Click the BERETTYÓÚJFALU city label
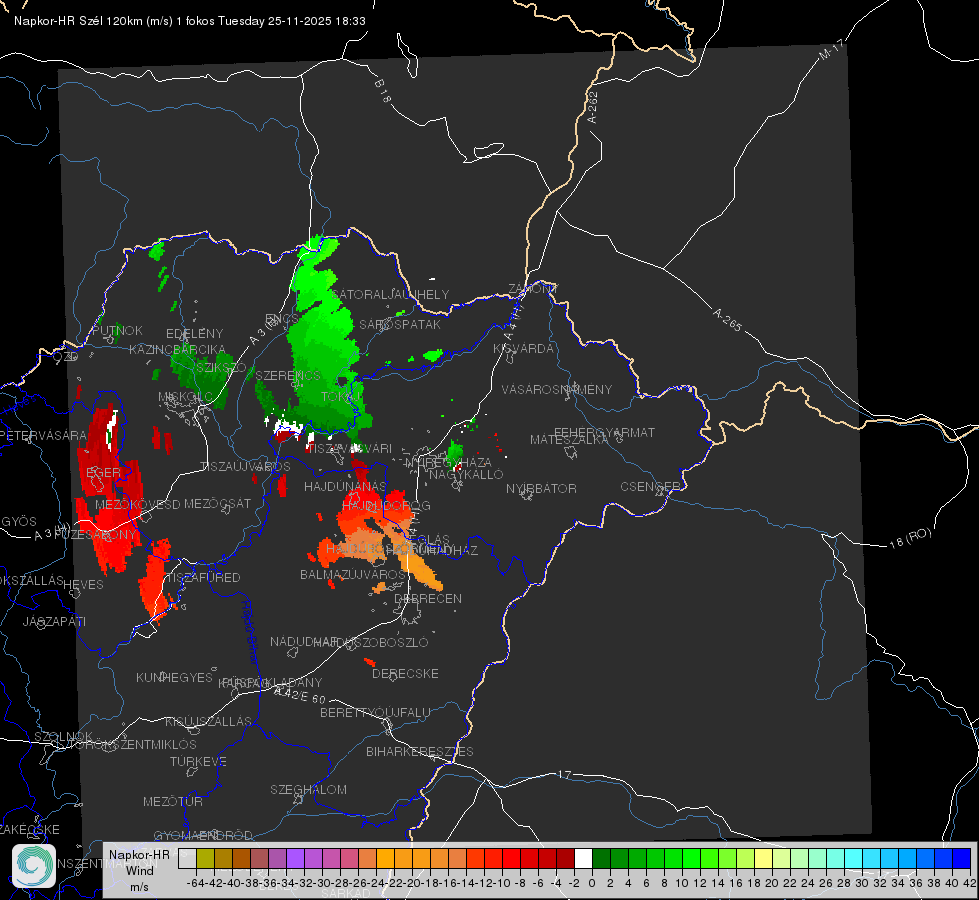The width and height of the screenshot is (979, 900). coord(375,713)
